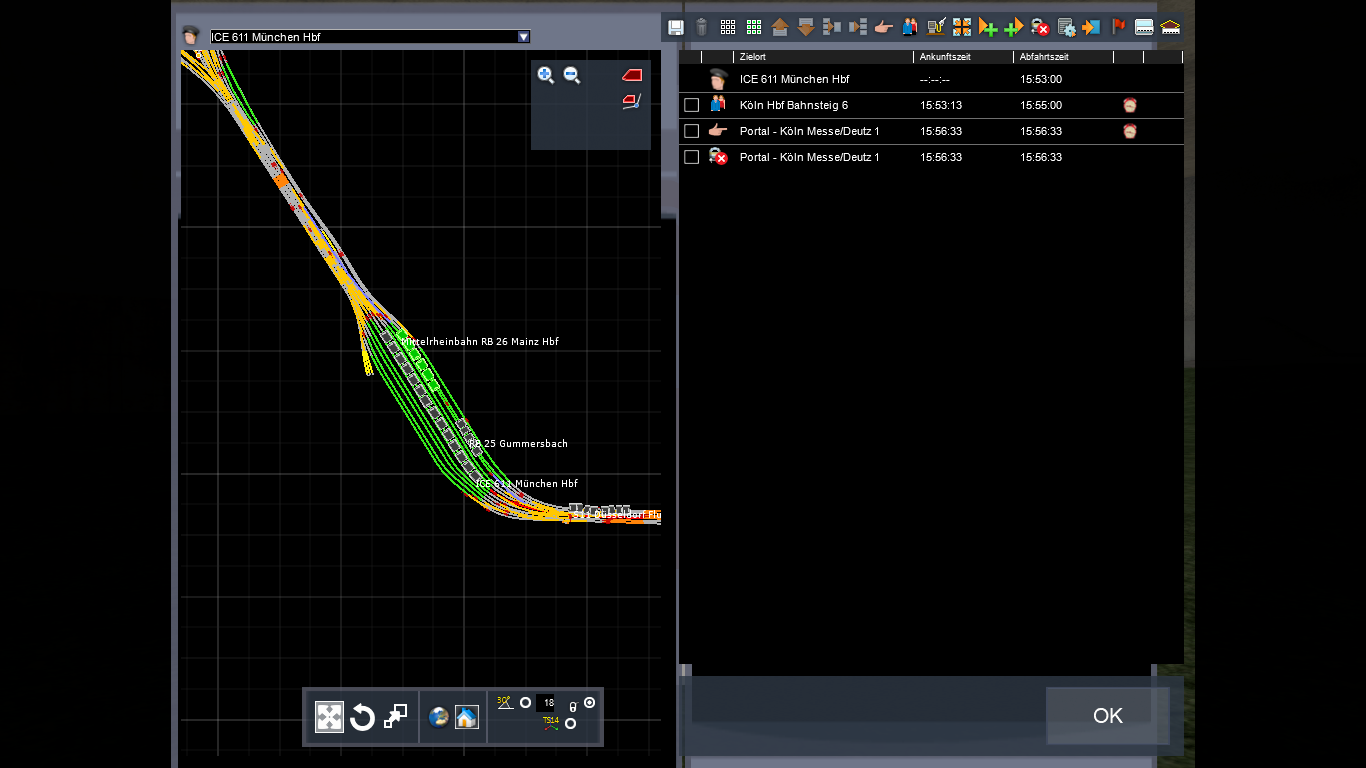Click the passengers pickup icon in toolbar
Image resolution: width=1366 pixels, height=768 pixels.
point(909,27)
